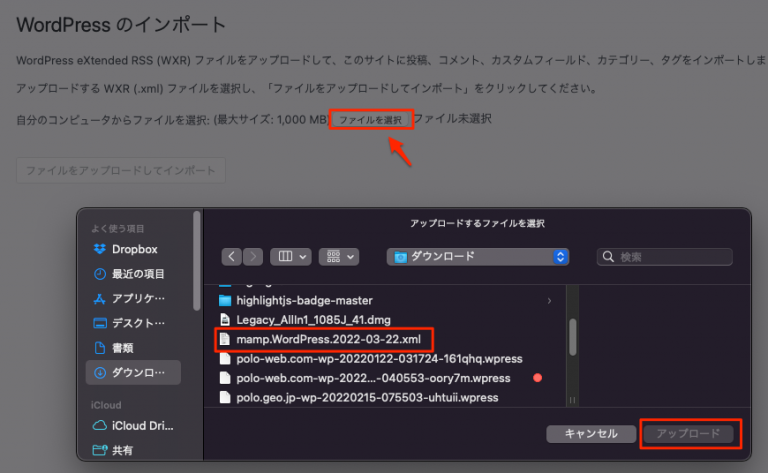The image size is (768, 473).
Task: Open Dropbox in the sidebar
Action: click(x=133, y=249)
